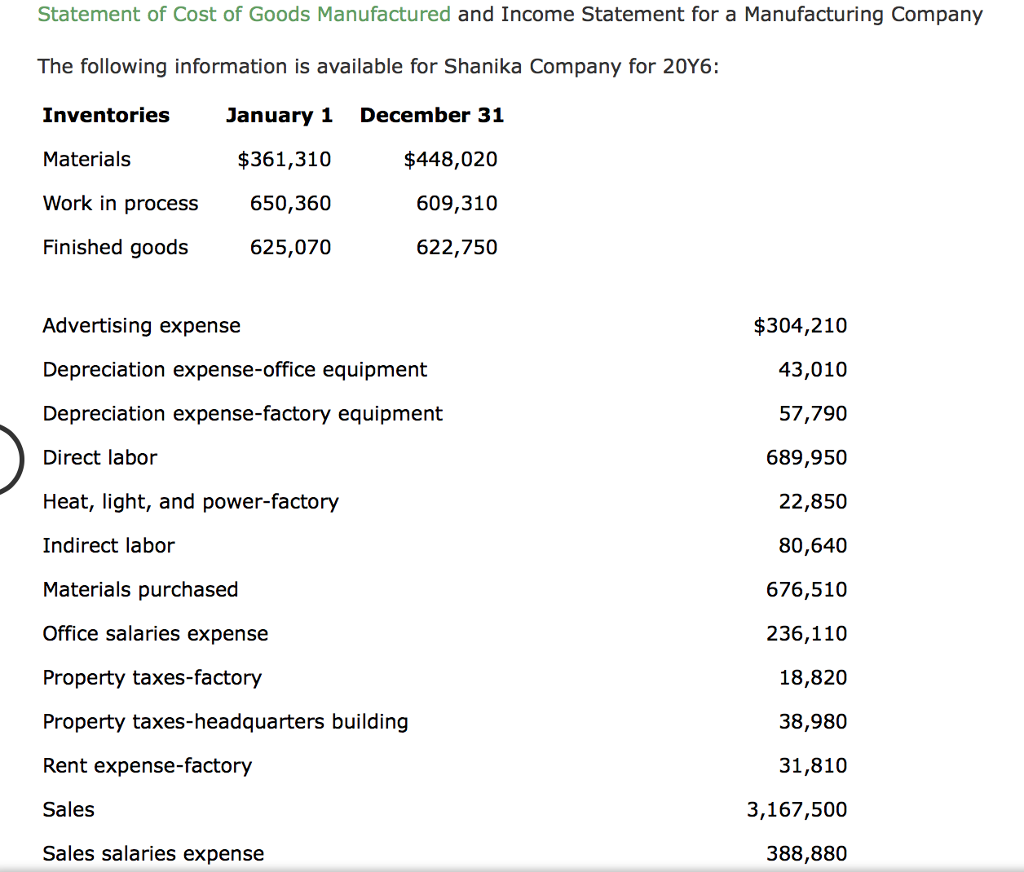Viewport: 1024px width, 872px height.
Task: Click the Property taxes-headquarters building label
Action: [x=225, y=721]
